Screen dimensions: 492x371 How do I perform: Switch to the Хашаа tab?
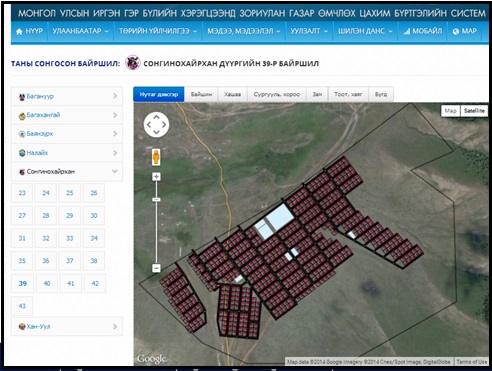click(232, 94)
